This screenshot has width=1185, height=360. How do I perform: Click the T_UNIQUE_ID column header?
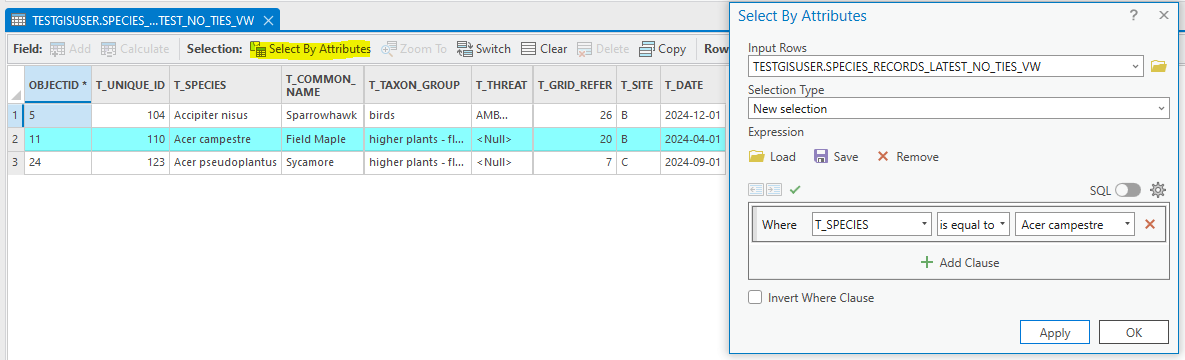coord(130,85)
